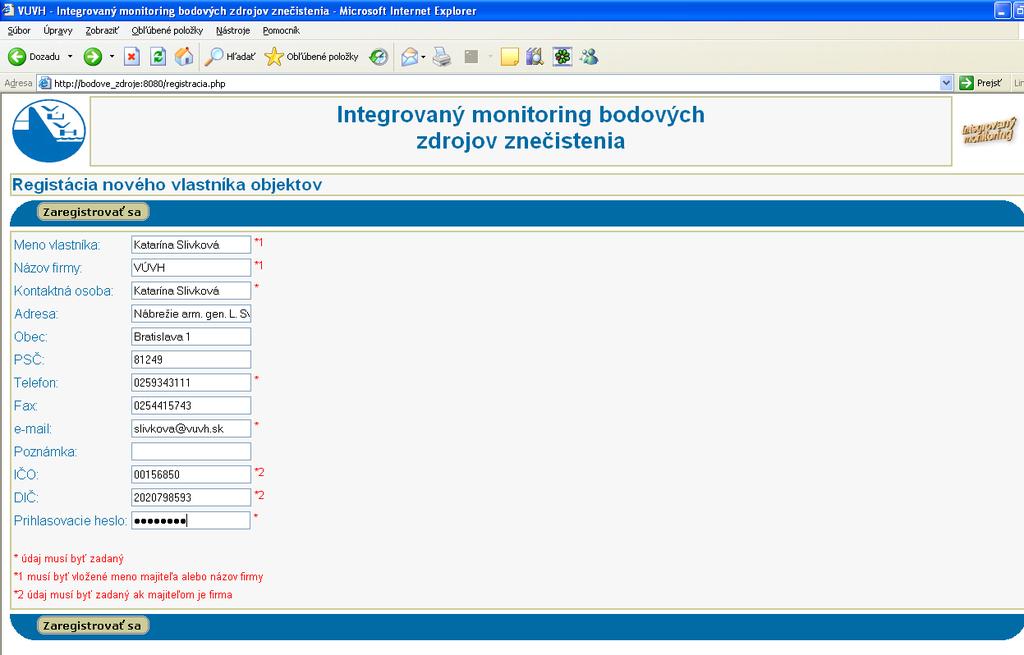The height and width of the screenshot is (655, 1024).
Task: Click the PSČ field with 81249
Action: point(191,360)
